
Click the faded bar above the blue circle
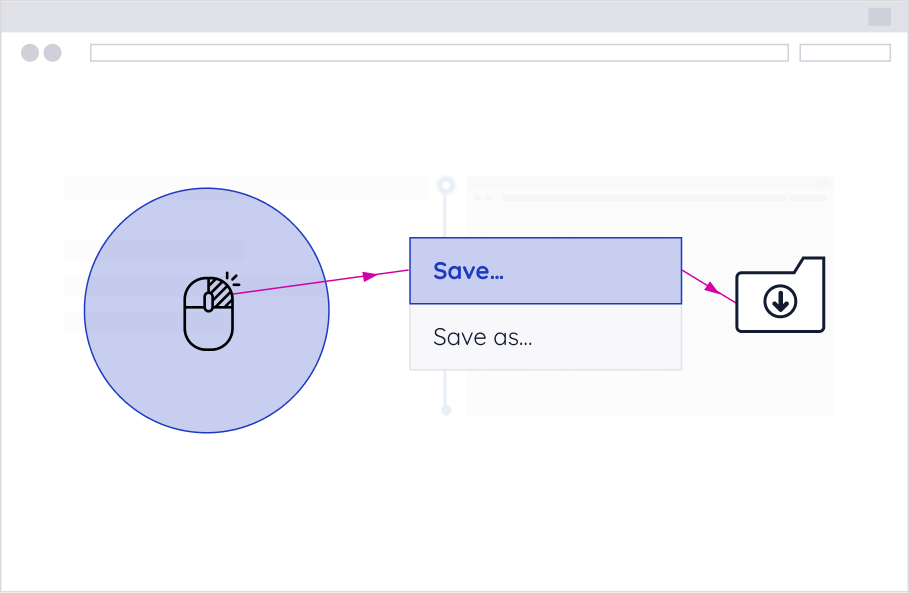coord(245,187)
